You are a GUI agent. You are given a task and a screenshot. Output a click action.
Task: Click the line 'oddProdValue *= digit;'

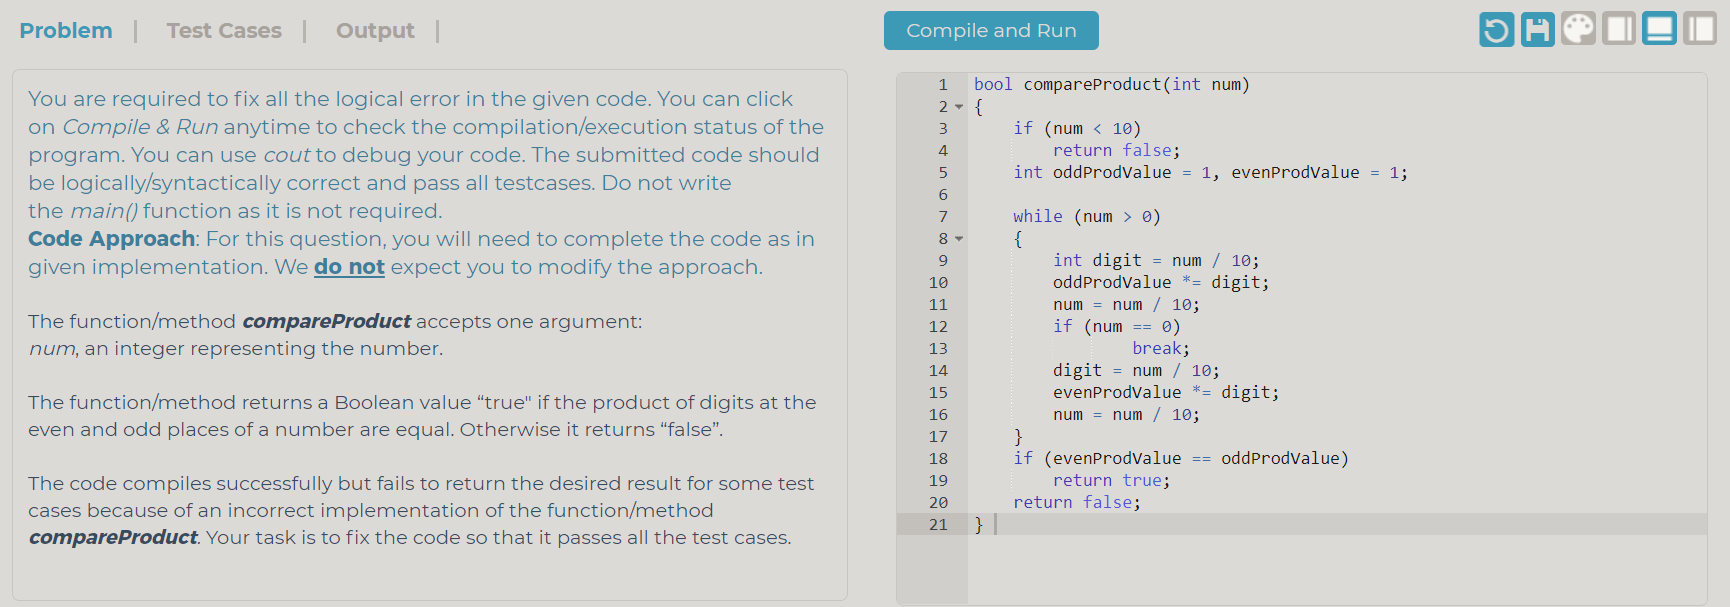click(x=1161, y=283)
